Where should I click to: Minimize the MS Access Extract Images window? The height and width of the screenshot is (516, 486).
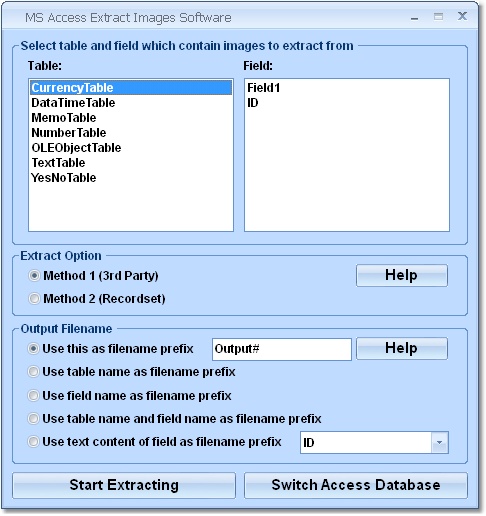click(x=414, y=17)
